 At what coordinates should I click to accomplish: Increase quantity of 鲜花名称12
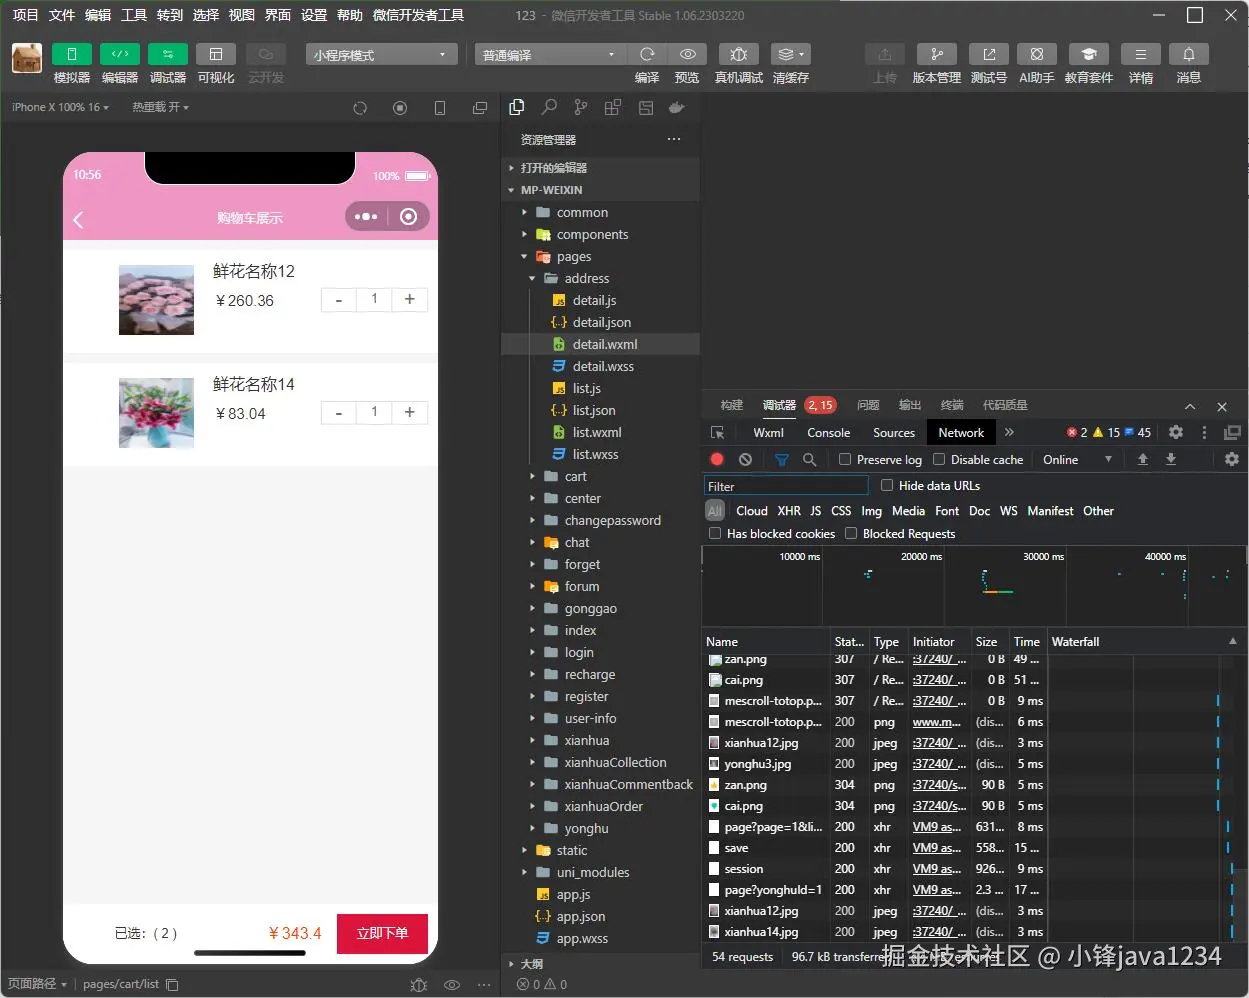[x=409, y=299]
